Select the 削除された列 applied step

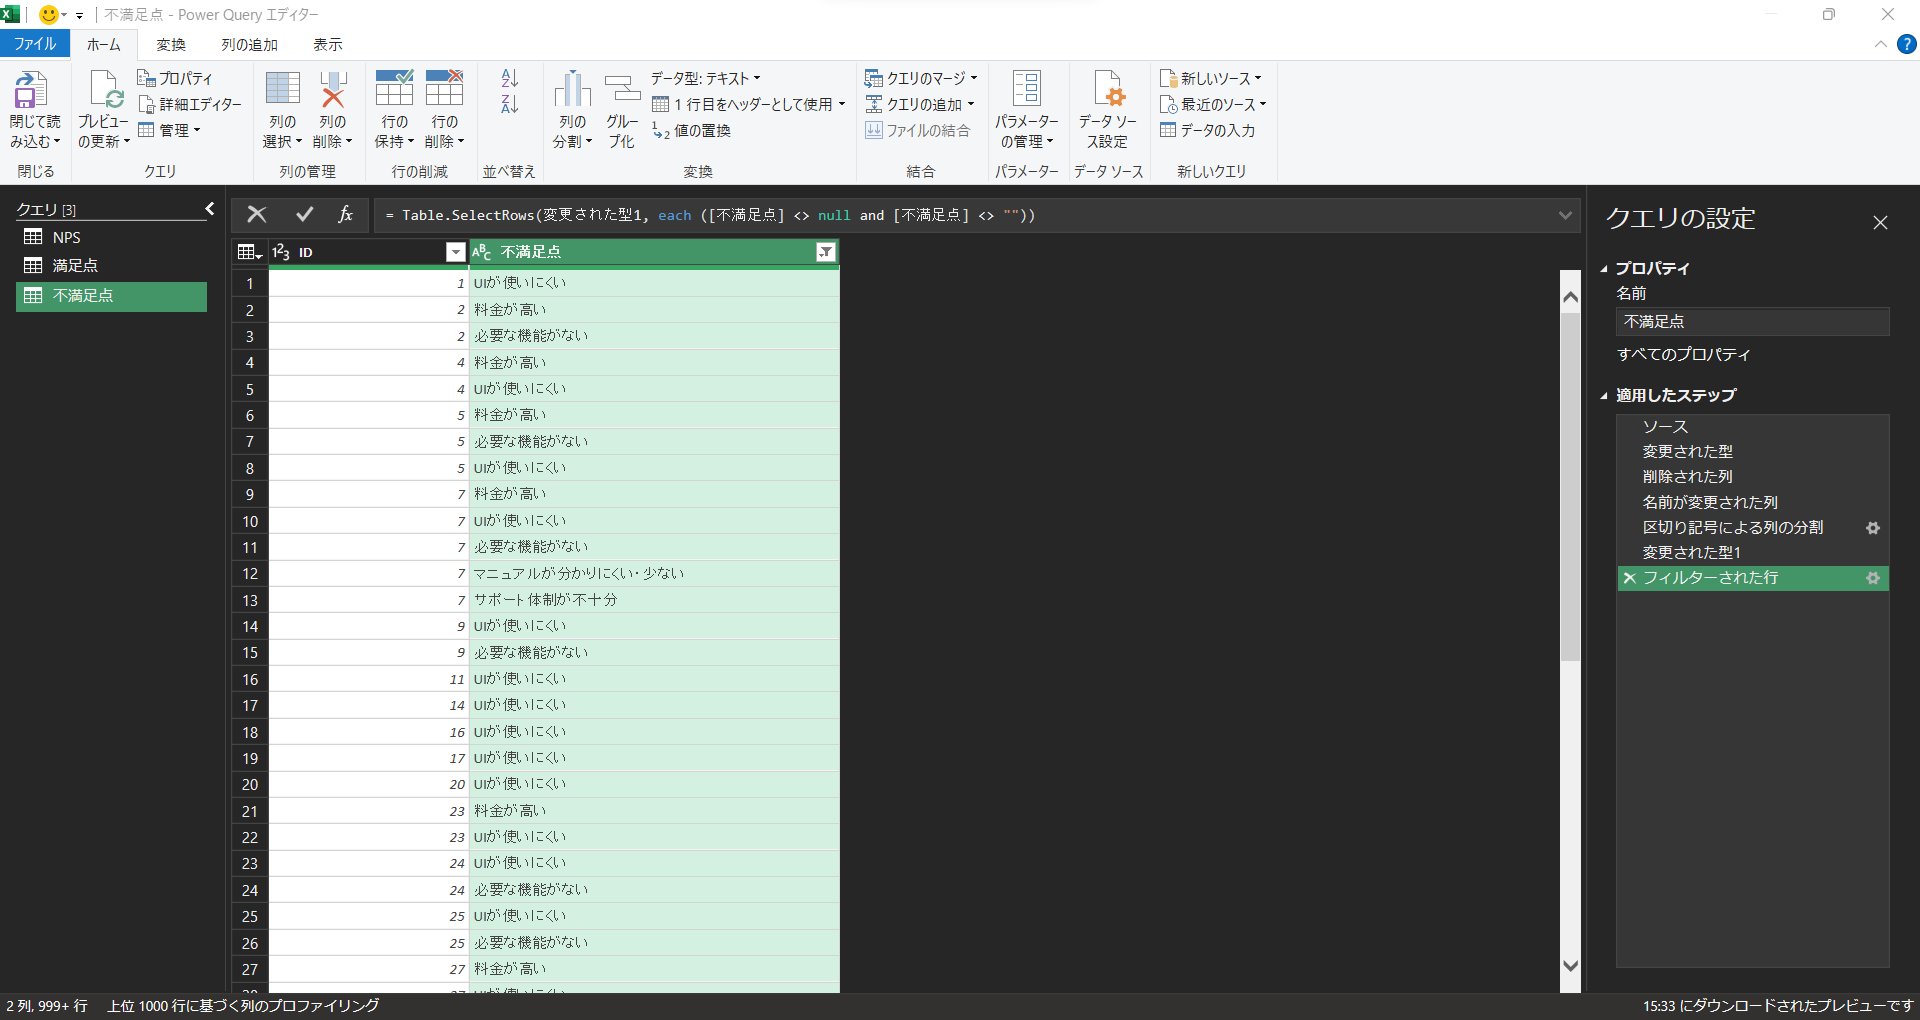[x=1752, y=477]
